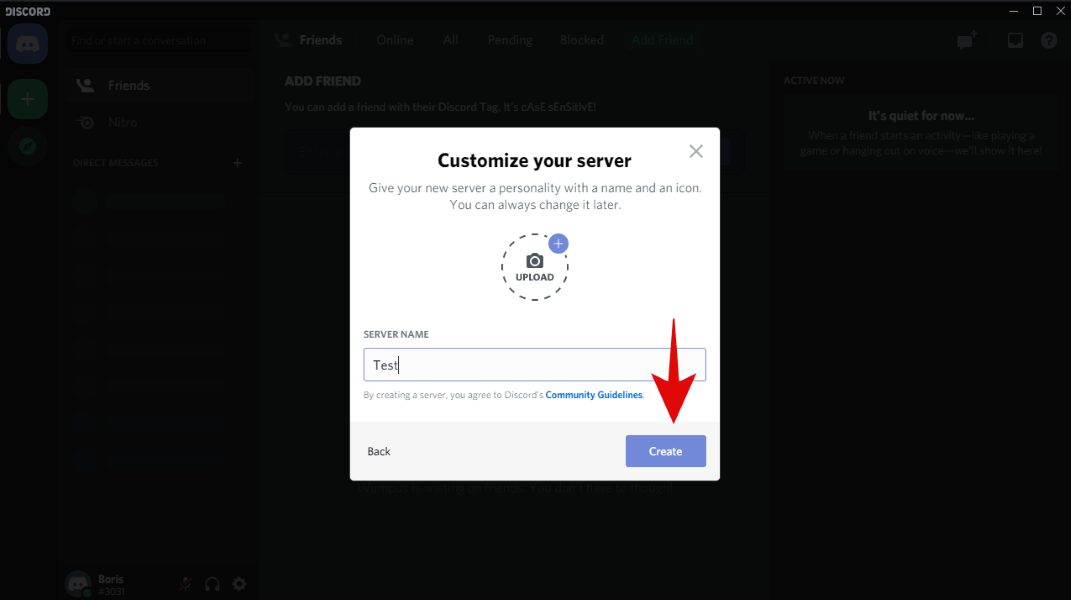
Task: Open Nitro in the left panel
Action: 159,123
